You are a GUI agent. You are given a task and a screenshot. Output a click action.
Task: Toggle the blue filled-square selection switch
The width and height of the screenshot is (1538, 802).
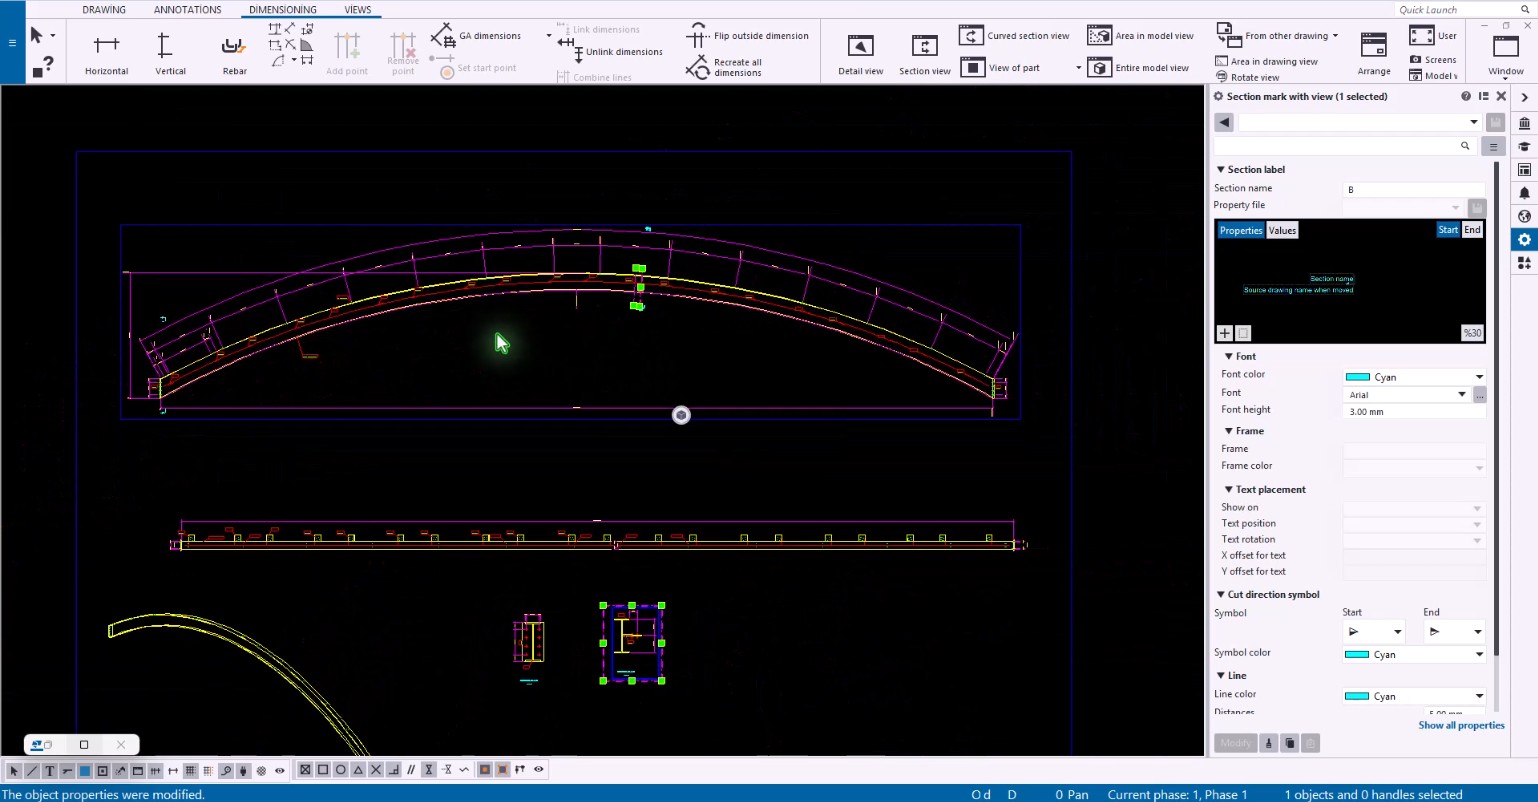coord(84,771)
